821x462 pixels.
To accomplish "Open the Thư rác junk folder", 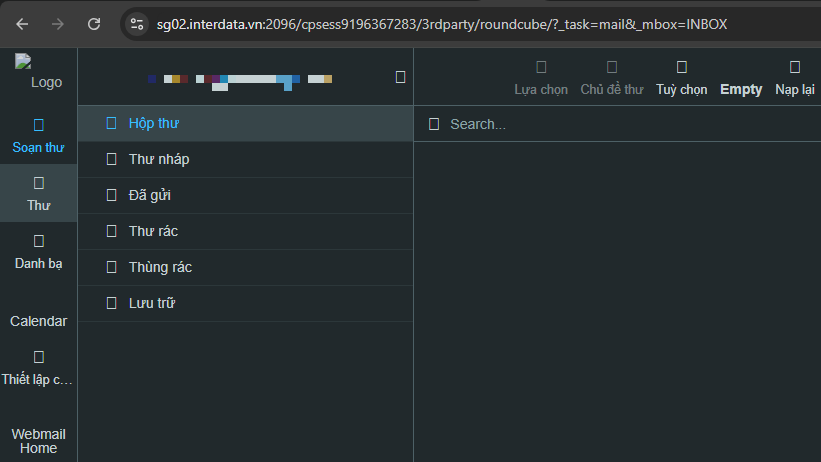I will tap(246, 232).
